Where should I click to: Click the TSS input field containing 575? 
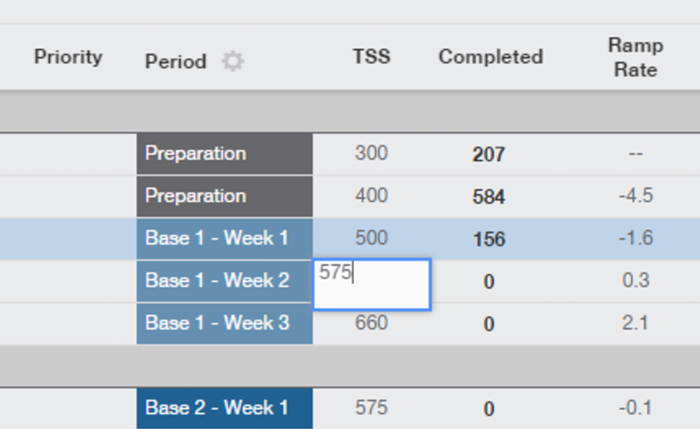click(x=372, y=284)
